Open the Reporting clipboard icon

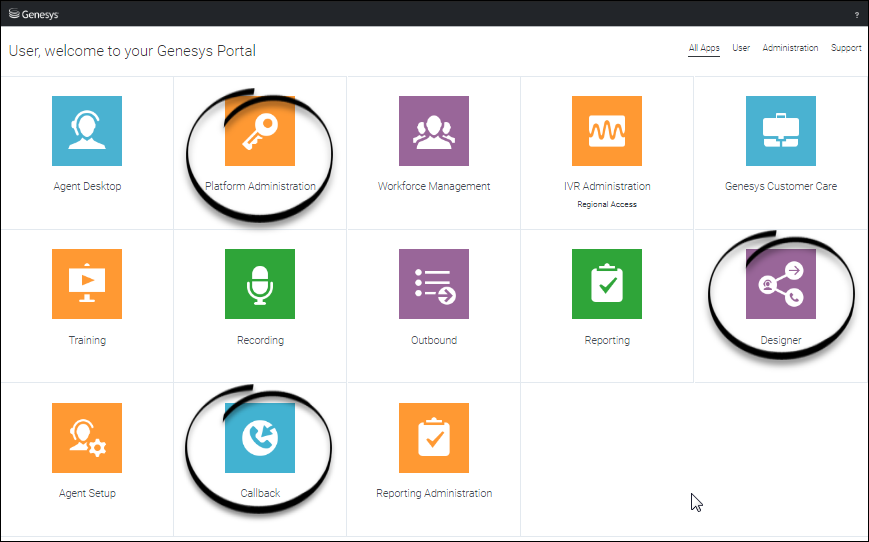(607, 284)
